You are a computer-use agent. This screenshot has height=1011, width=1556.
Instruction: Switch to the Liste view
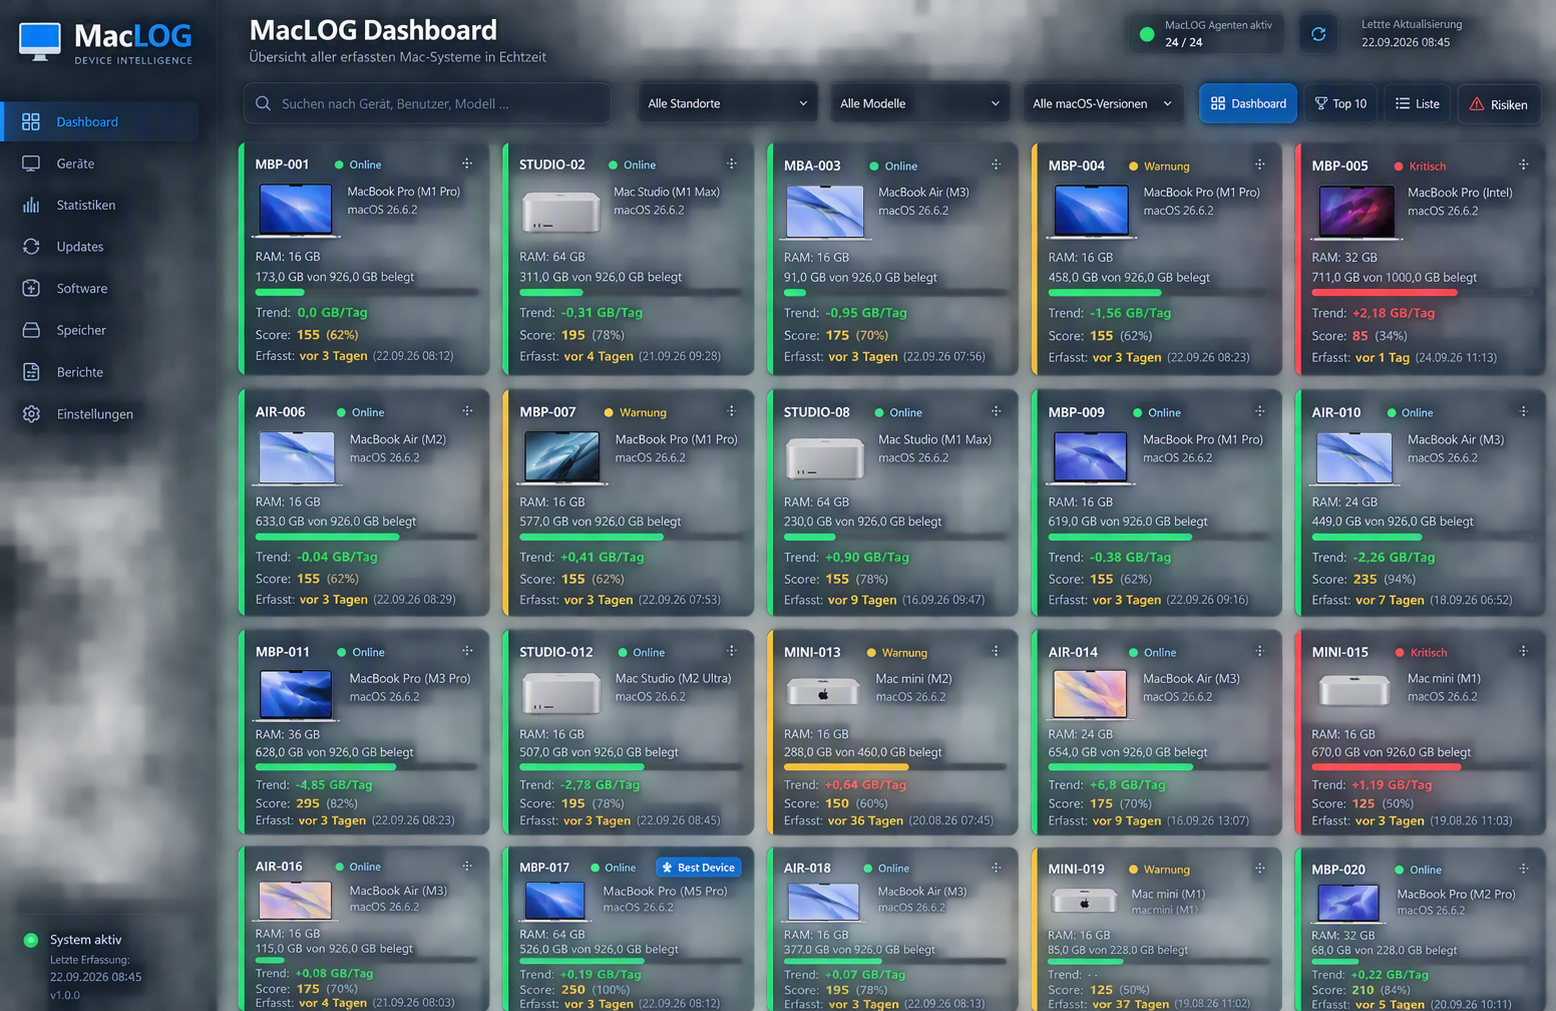(1418, 103)
